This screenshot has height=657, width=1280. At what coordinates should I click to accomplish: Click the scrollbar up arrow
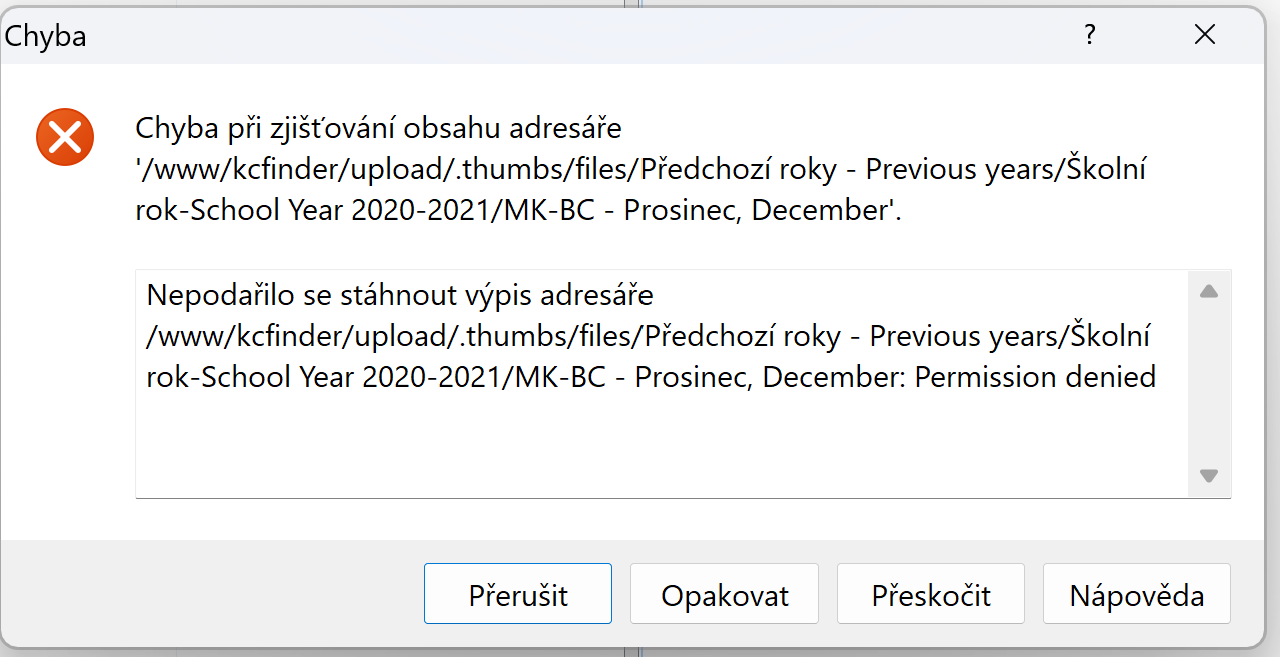(1208, 290)
